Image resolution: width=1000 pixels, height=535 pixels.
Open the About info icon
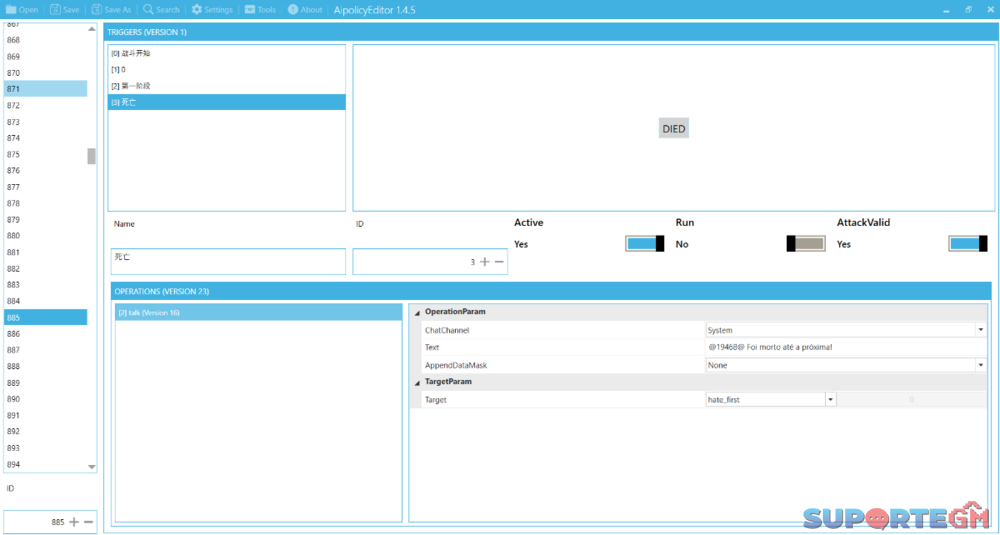coord(293,10)
